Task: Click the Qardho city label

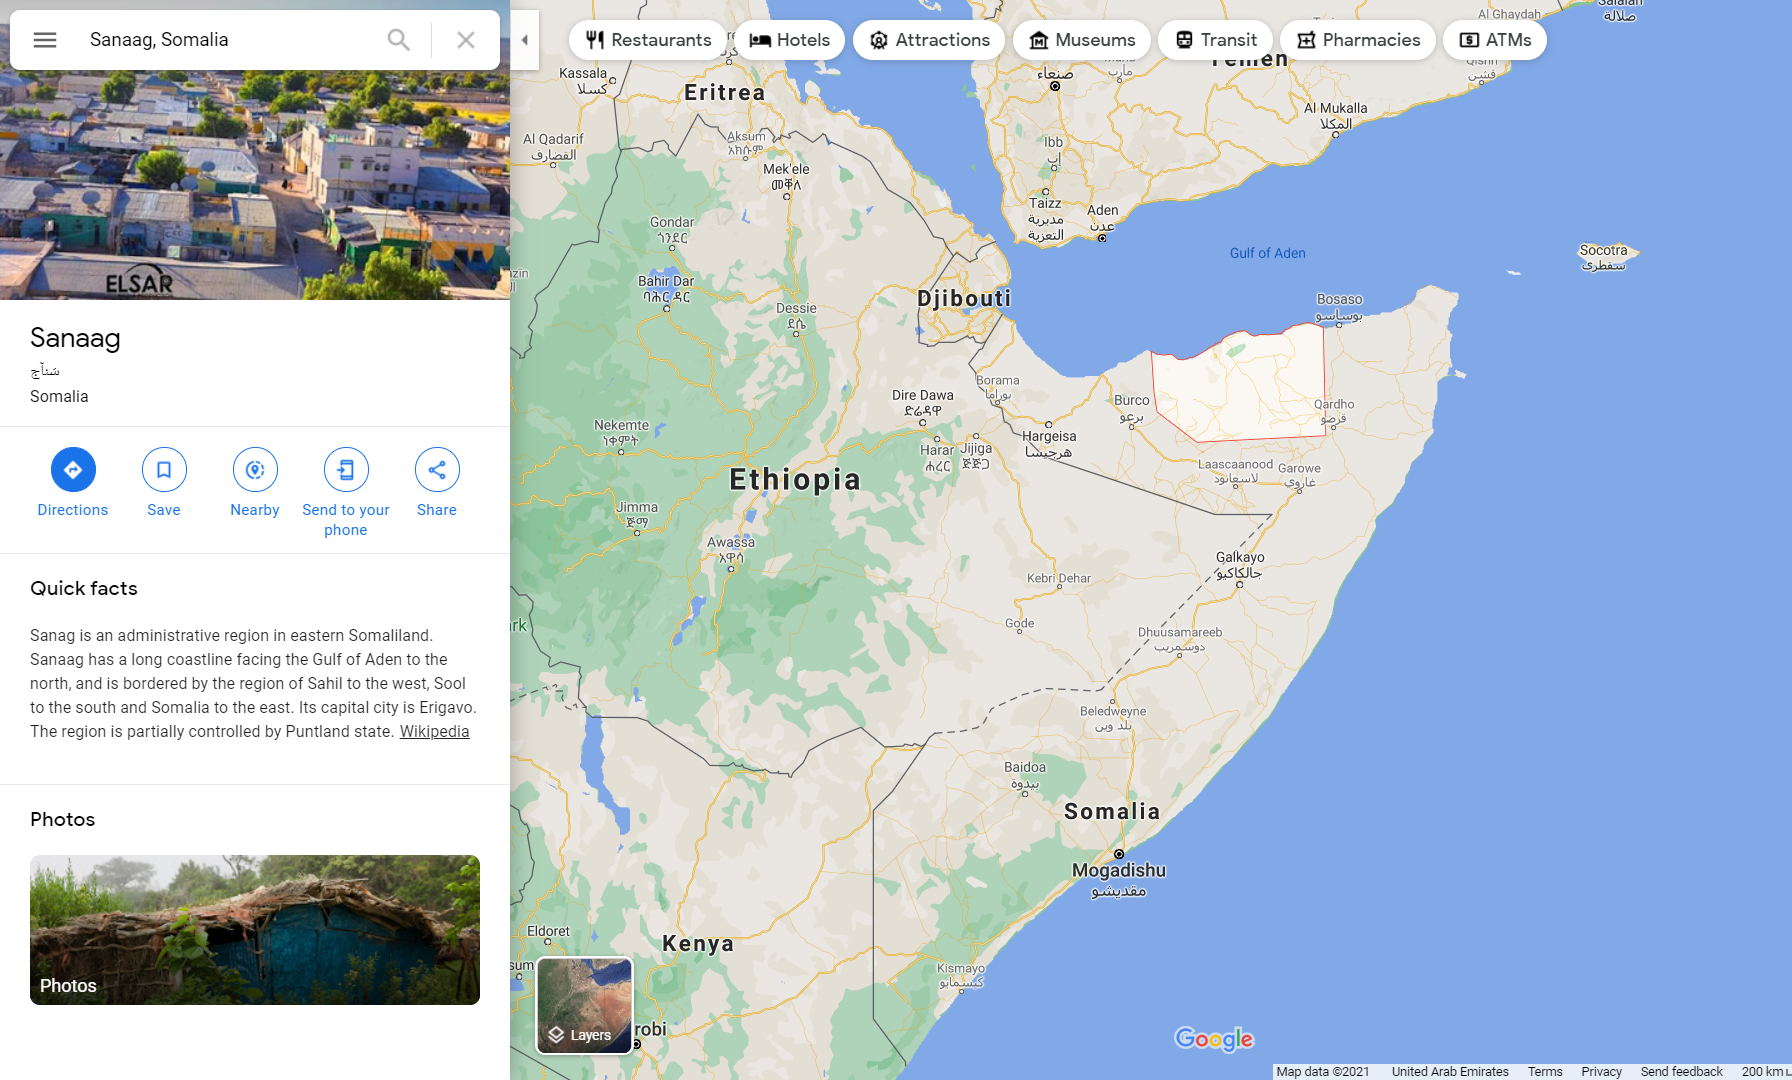Action: (1334, 404)
